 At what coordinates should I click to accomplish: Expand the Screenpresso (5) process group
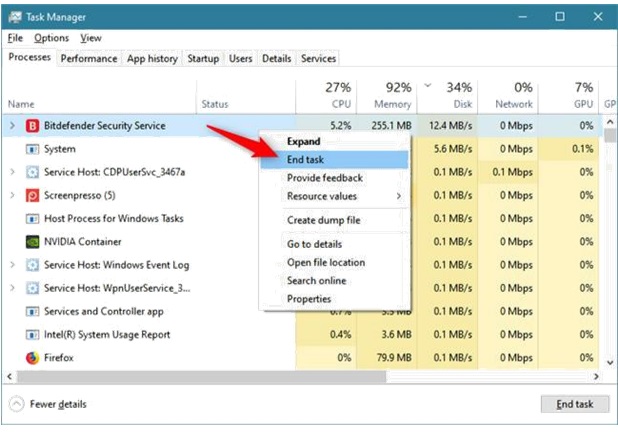12,195
